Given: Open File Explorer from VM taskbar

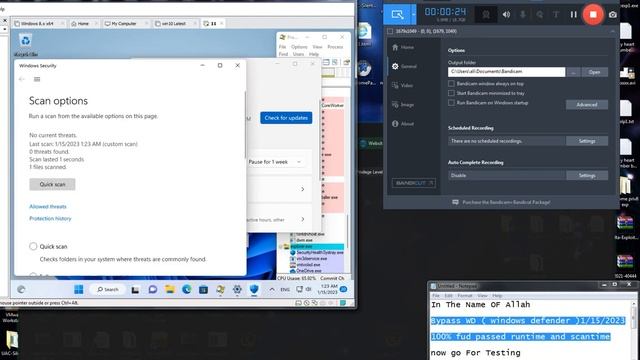Looking at the screenshot, I should click(x=170, y=289).
